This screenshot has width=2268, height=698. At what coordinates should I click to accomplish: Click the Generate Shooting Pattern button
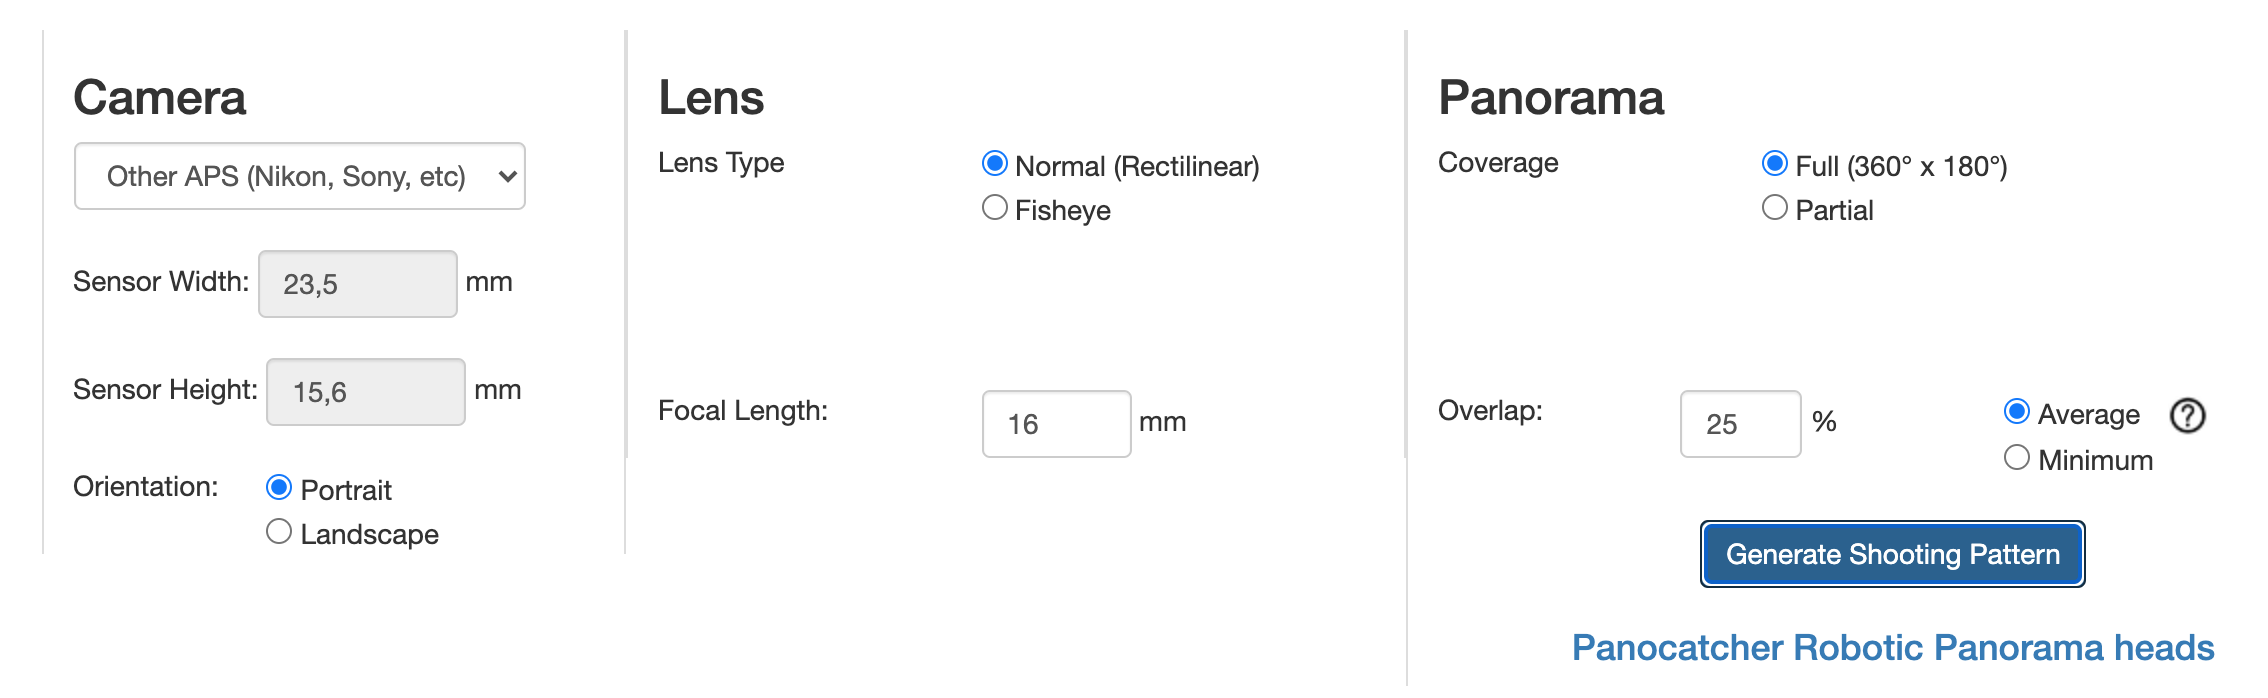click(1892, 554)
